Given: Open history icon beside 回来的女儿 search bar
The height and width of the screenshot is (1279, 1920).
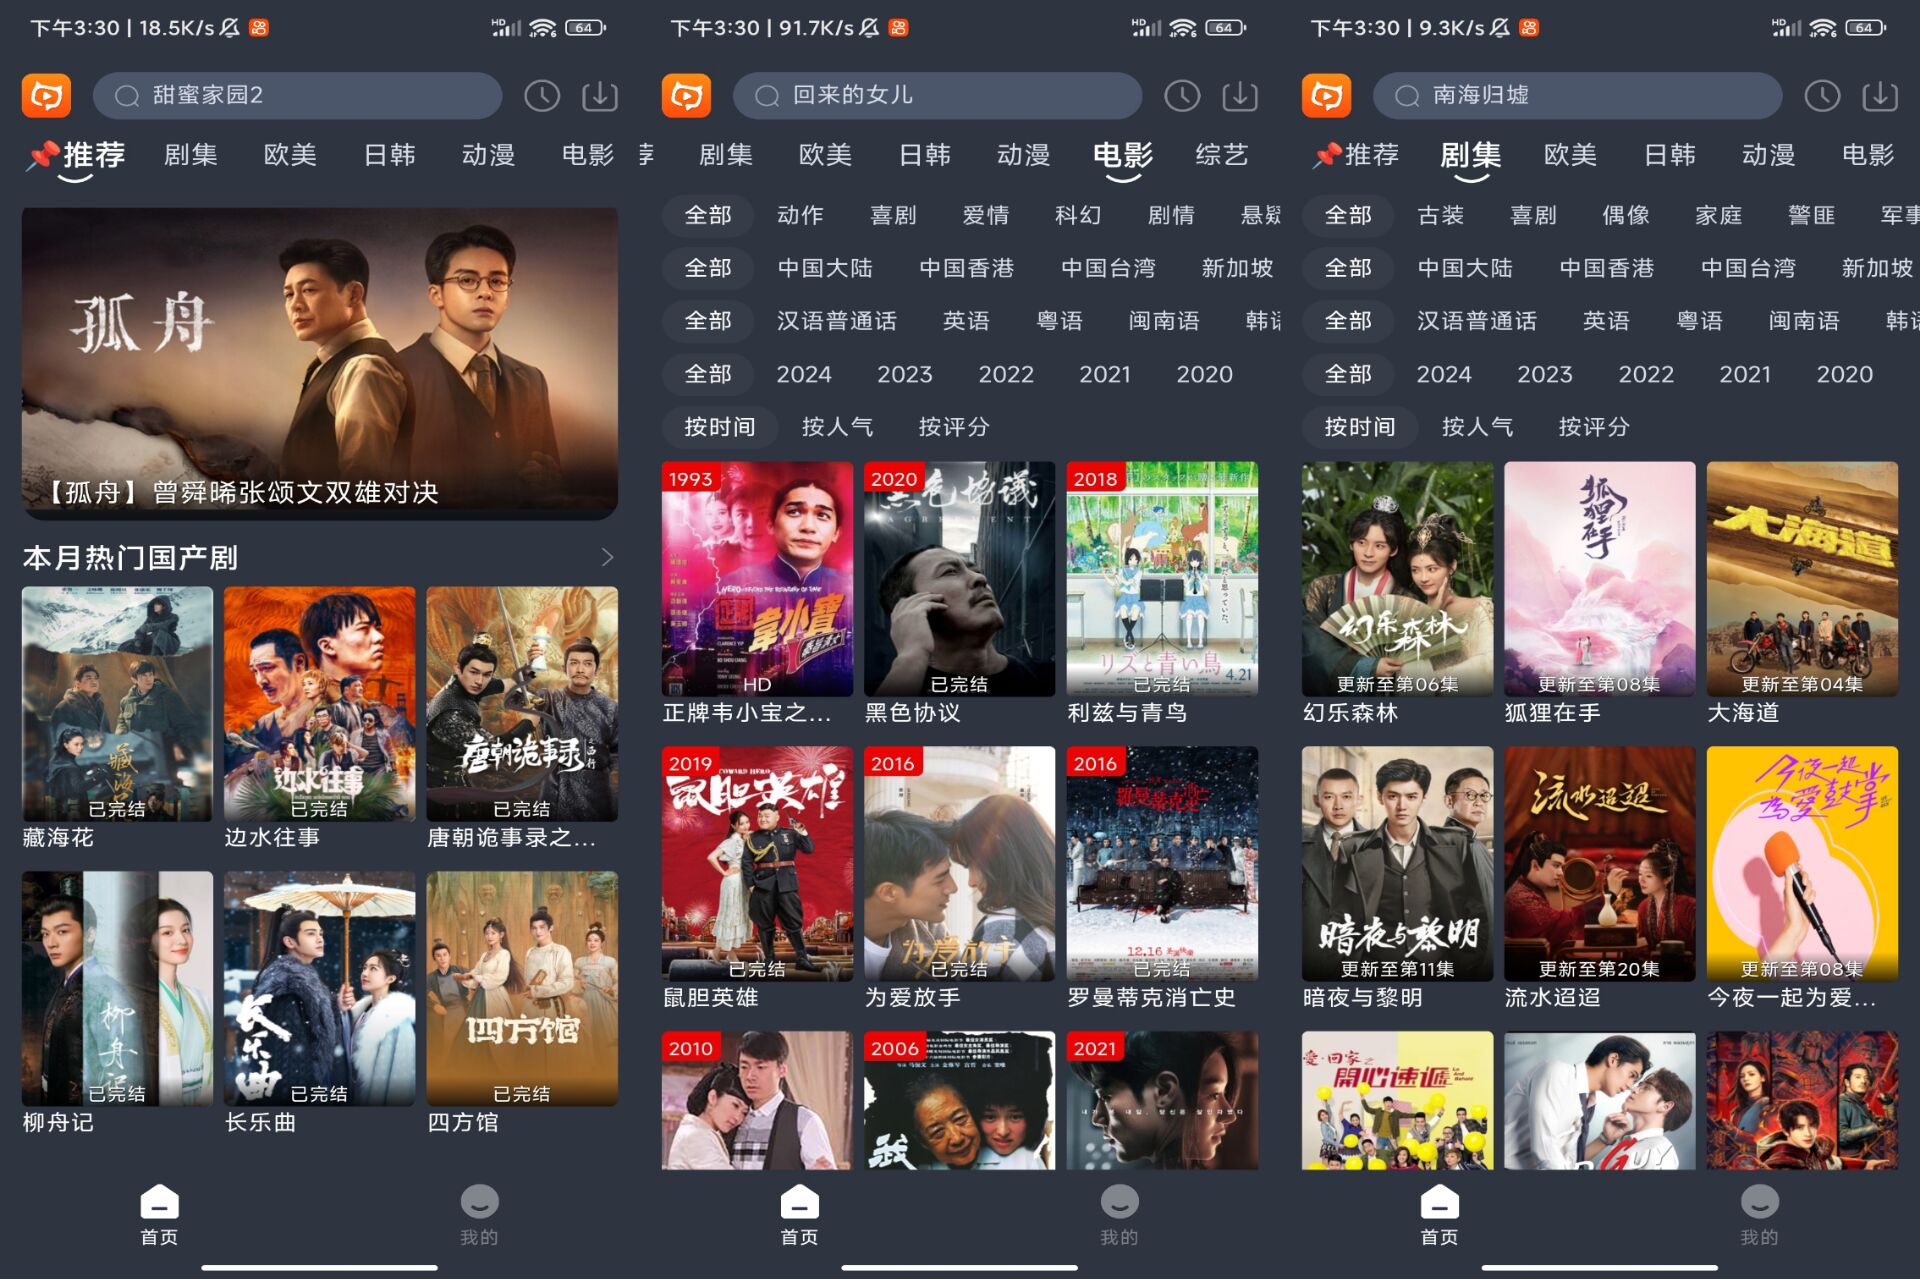Looking at the screenshot, I should pyautogui.click(x=1181, y=96).
